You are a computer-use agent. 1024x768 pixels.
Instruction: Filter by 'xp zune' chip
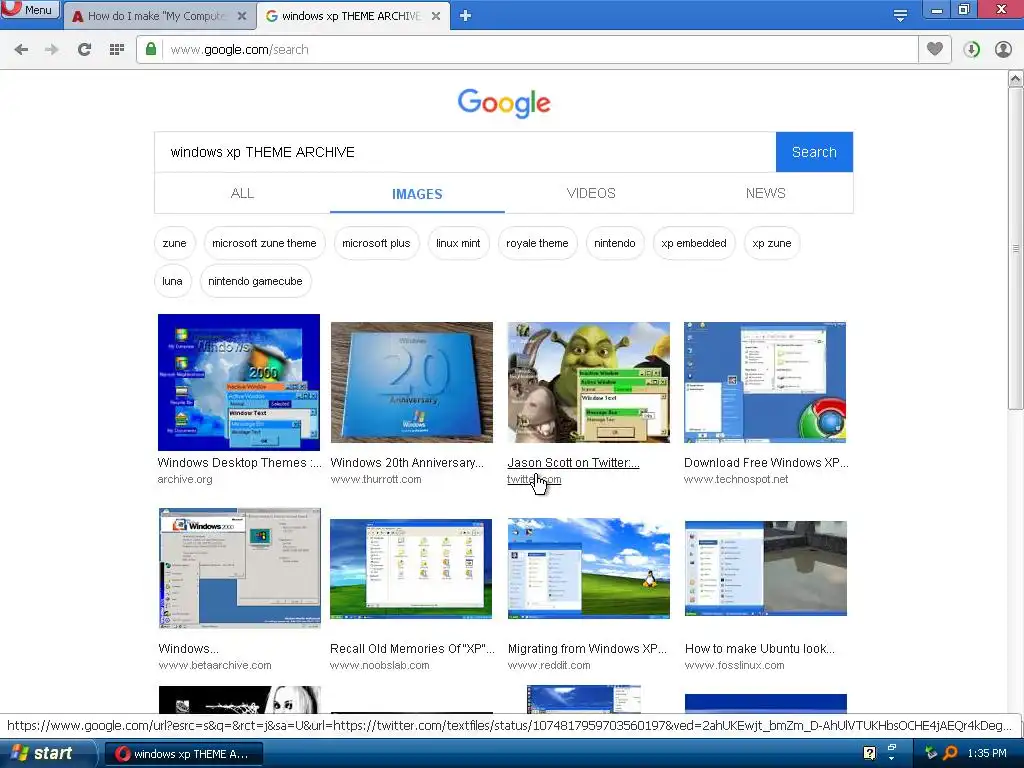[x=772, y=243]
